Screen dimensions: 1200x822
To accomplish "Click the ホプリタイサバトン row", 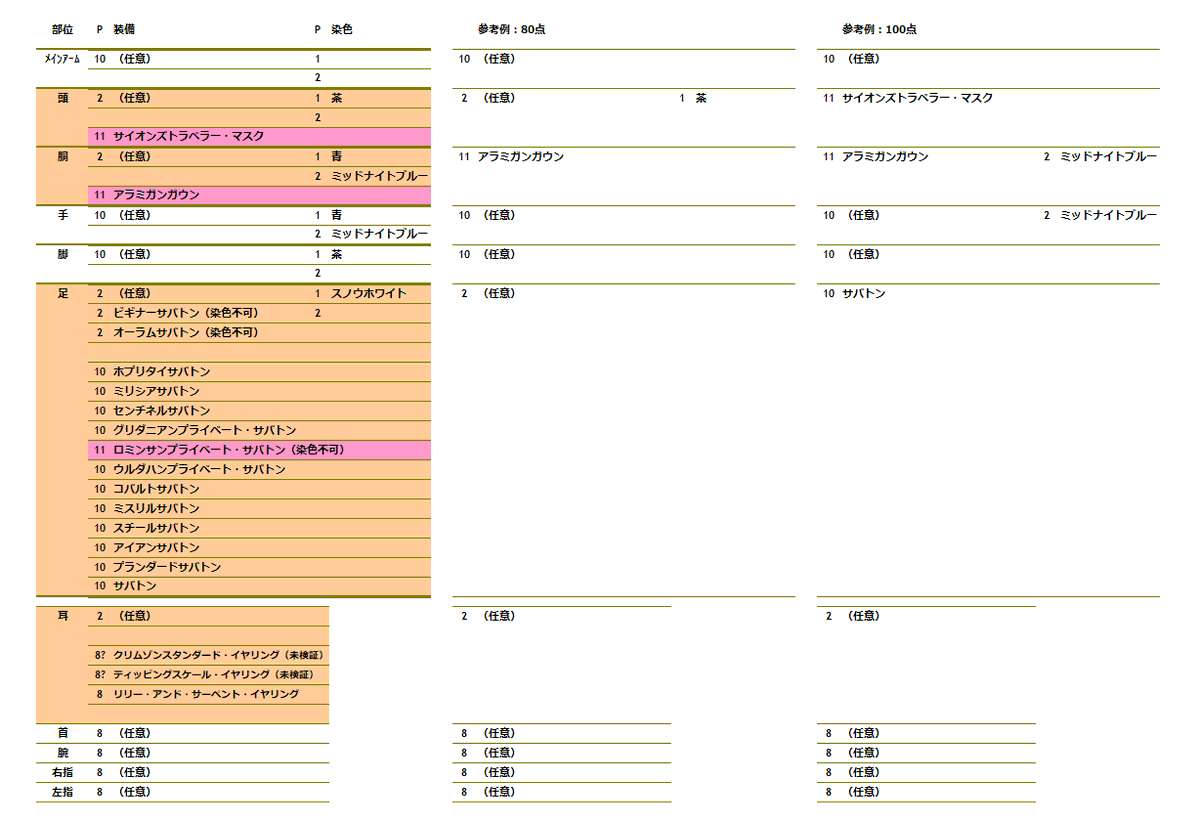I will [x=259, y=372].
